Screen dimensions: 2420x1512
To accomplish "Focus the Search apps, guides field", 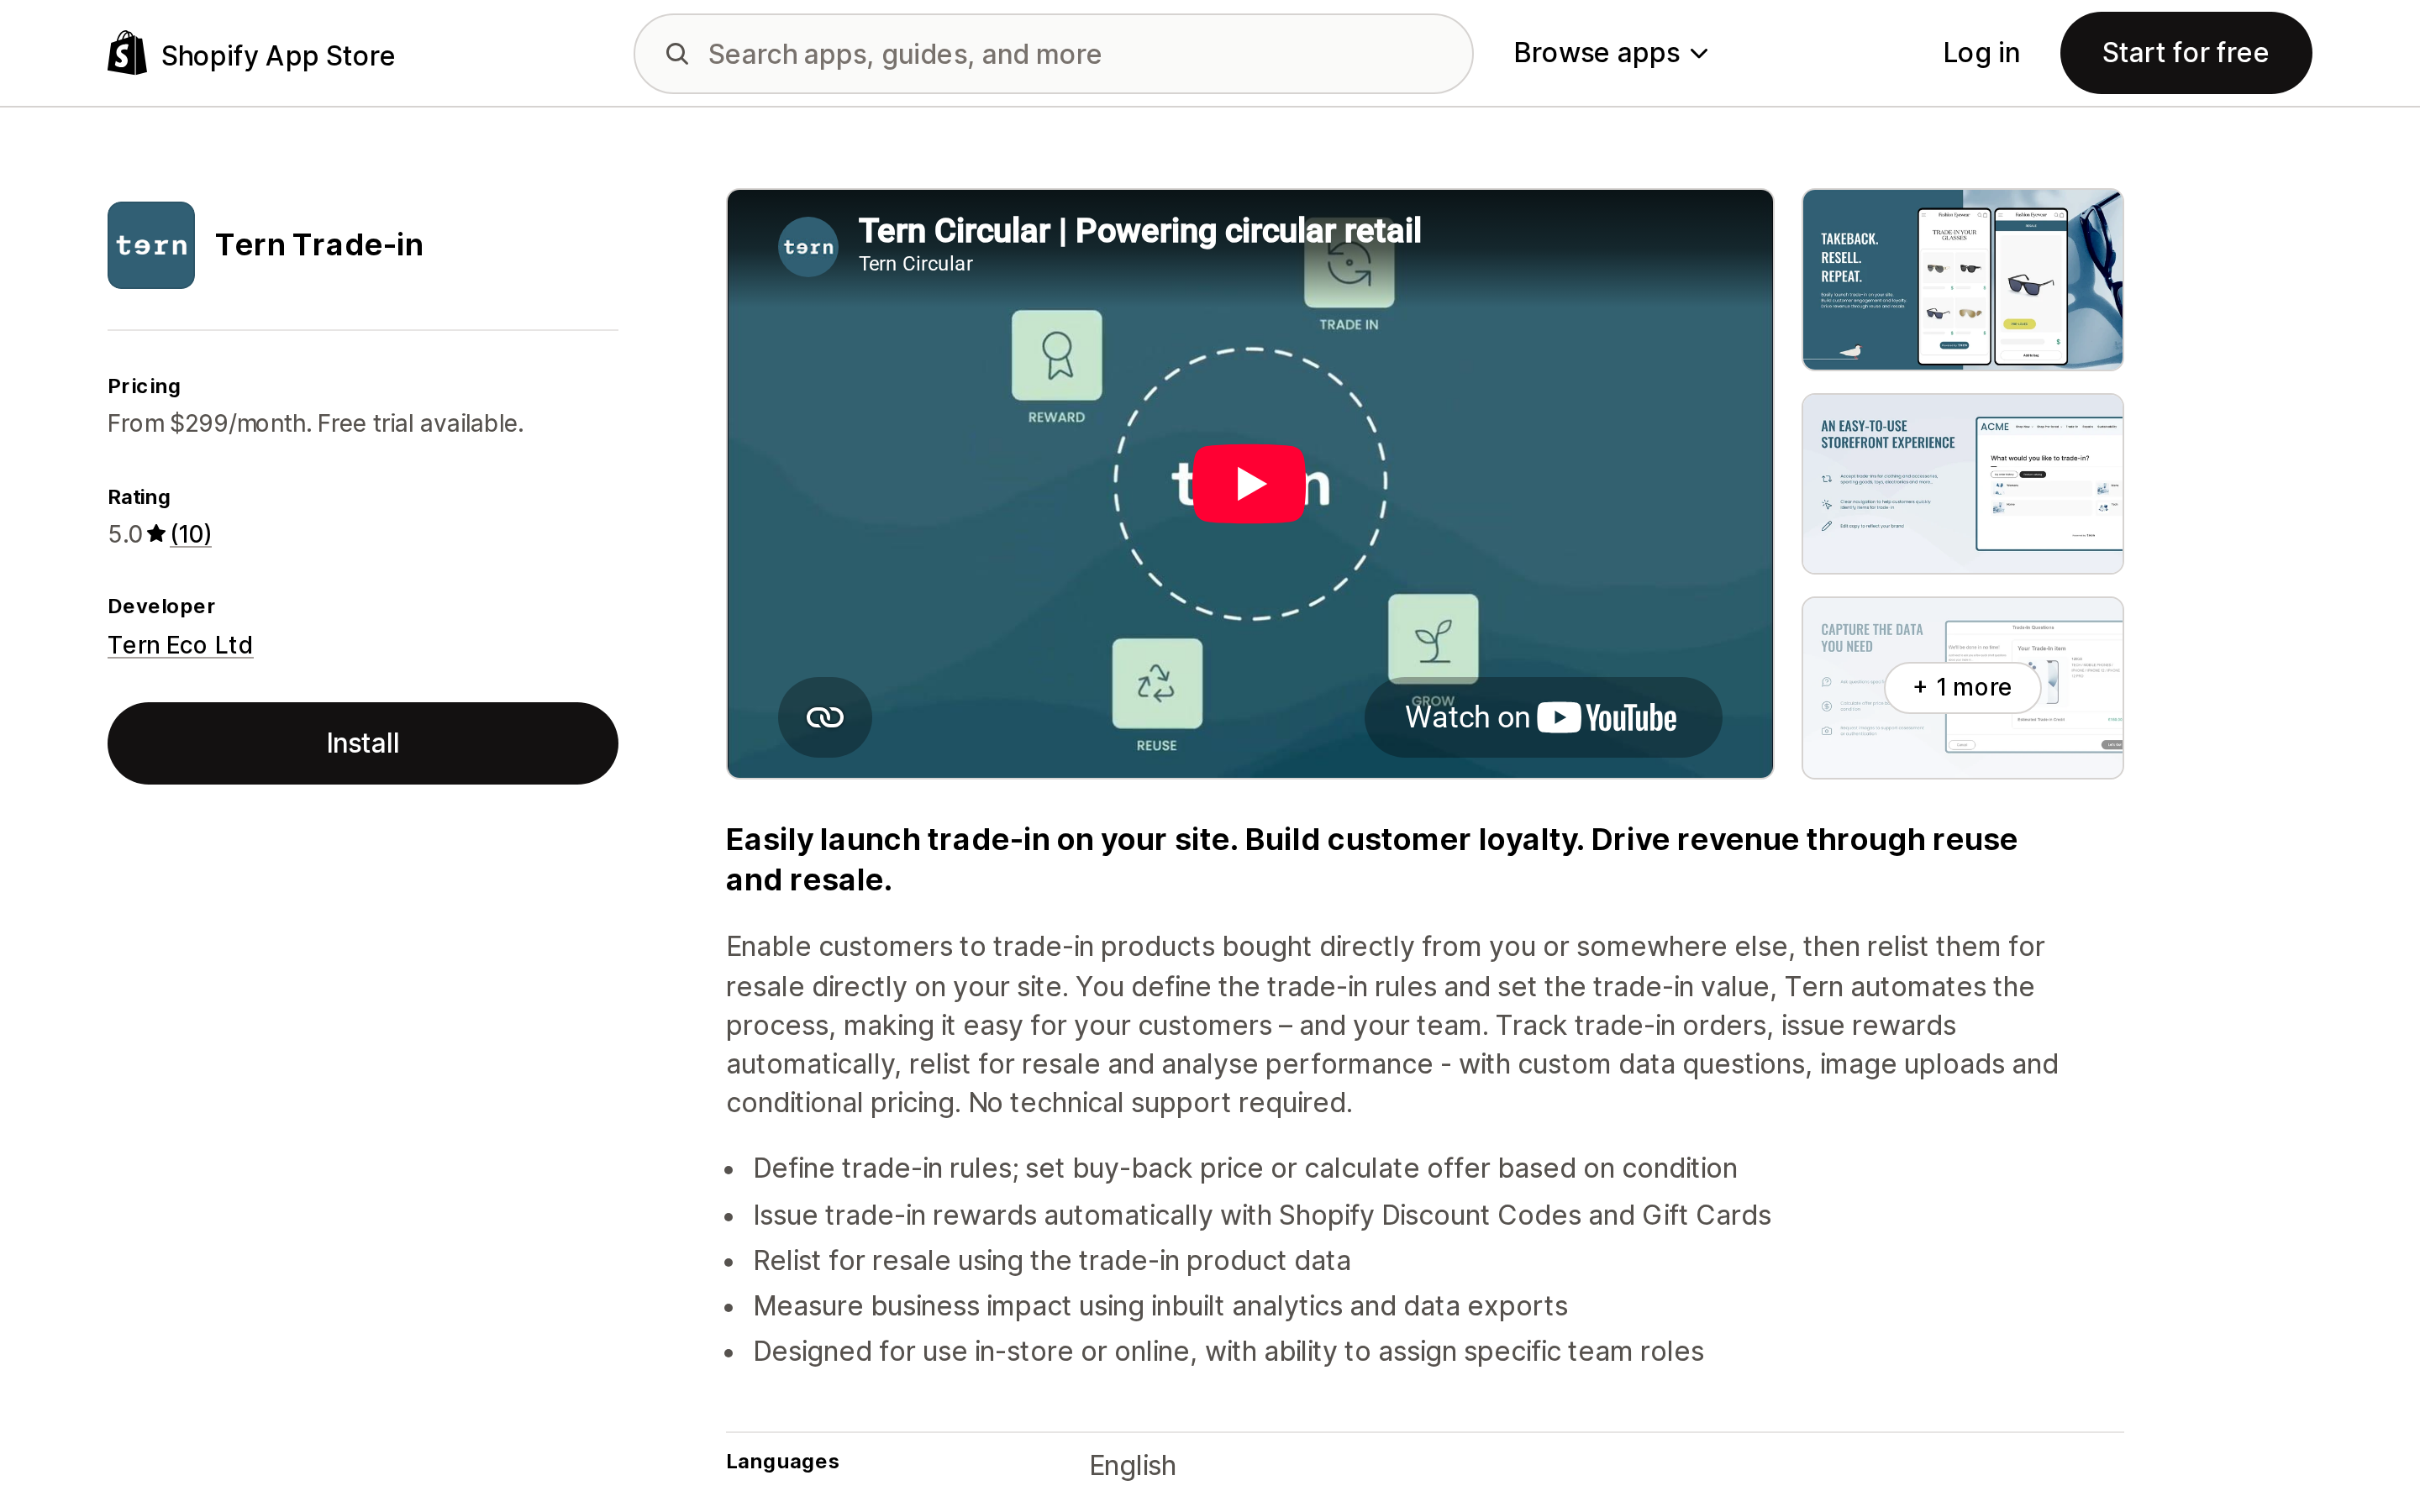I will (x=1053, y=54).
